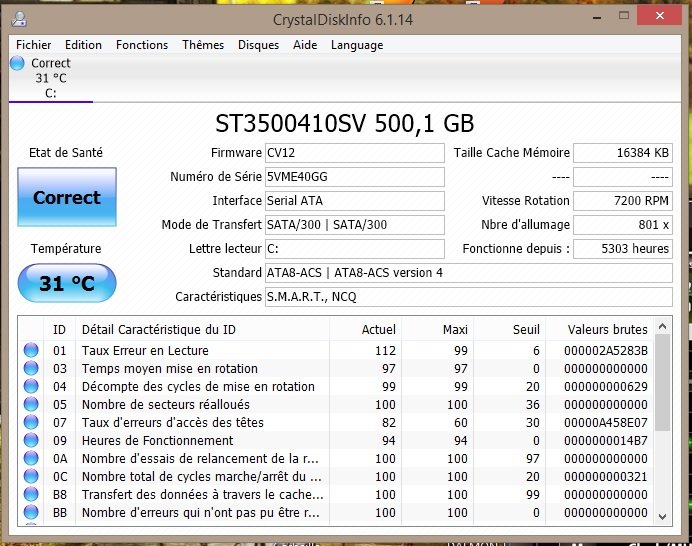
Task: Open the Thèmes menu
Action: (x=203, y=45)
